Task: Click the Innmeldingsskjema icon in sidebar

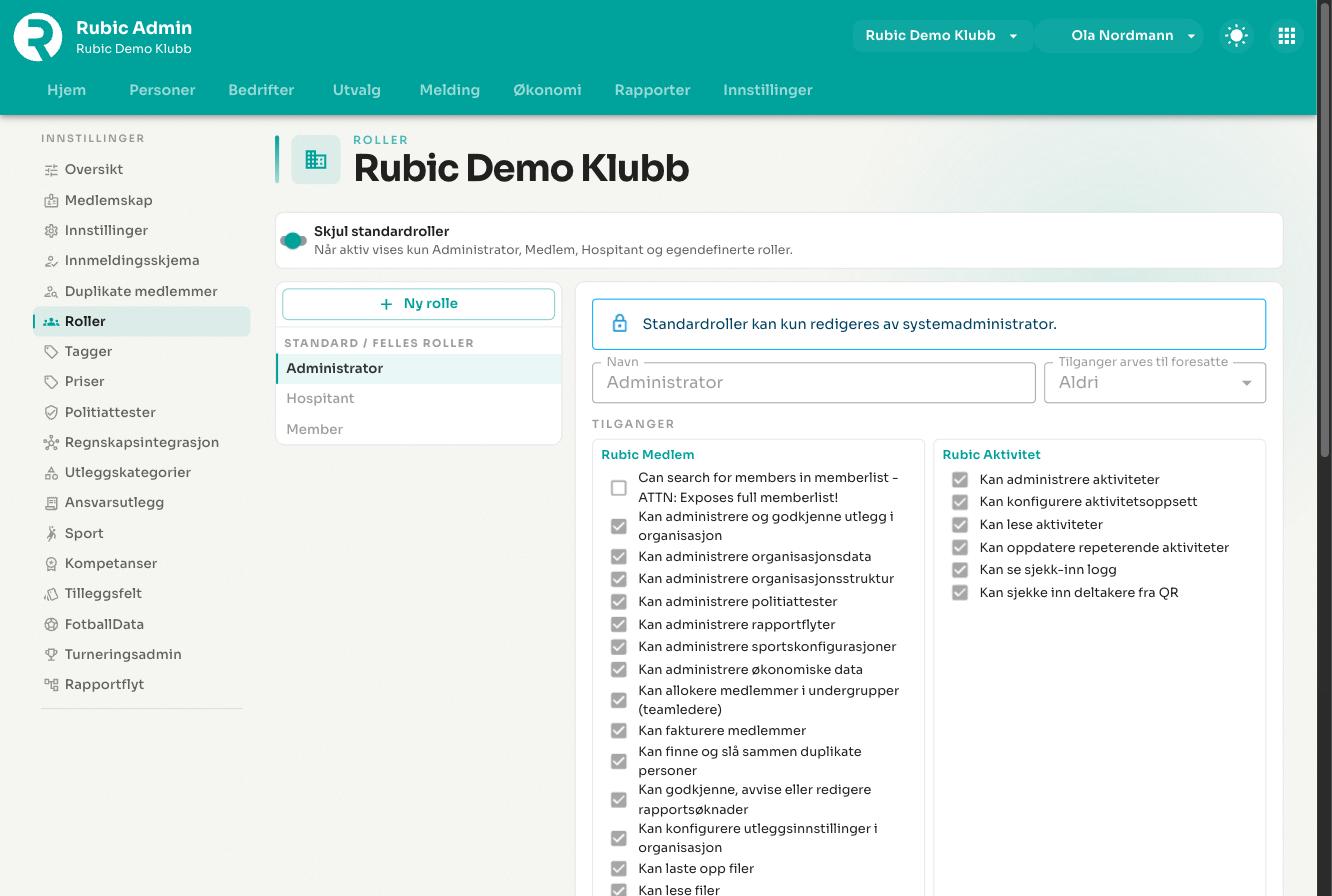Action: tap(51, 261)
